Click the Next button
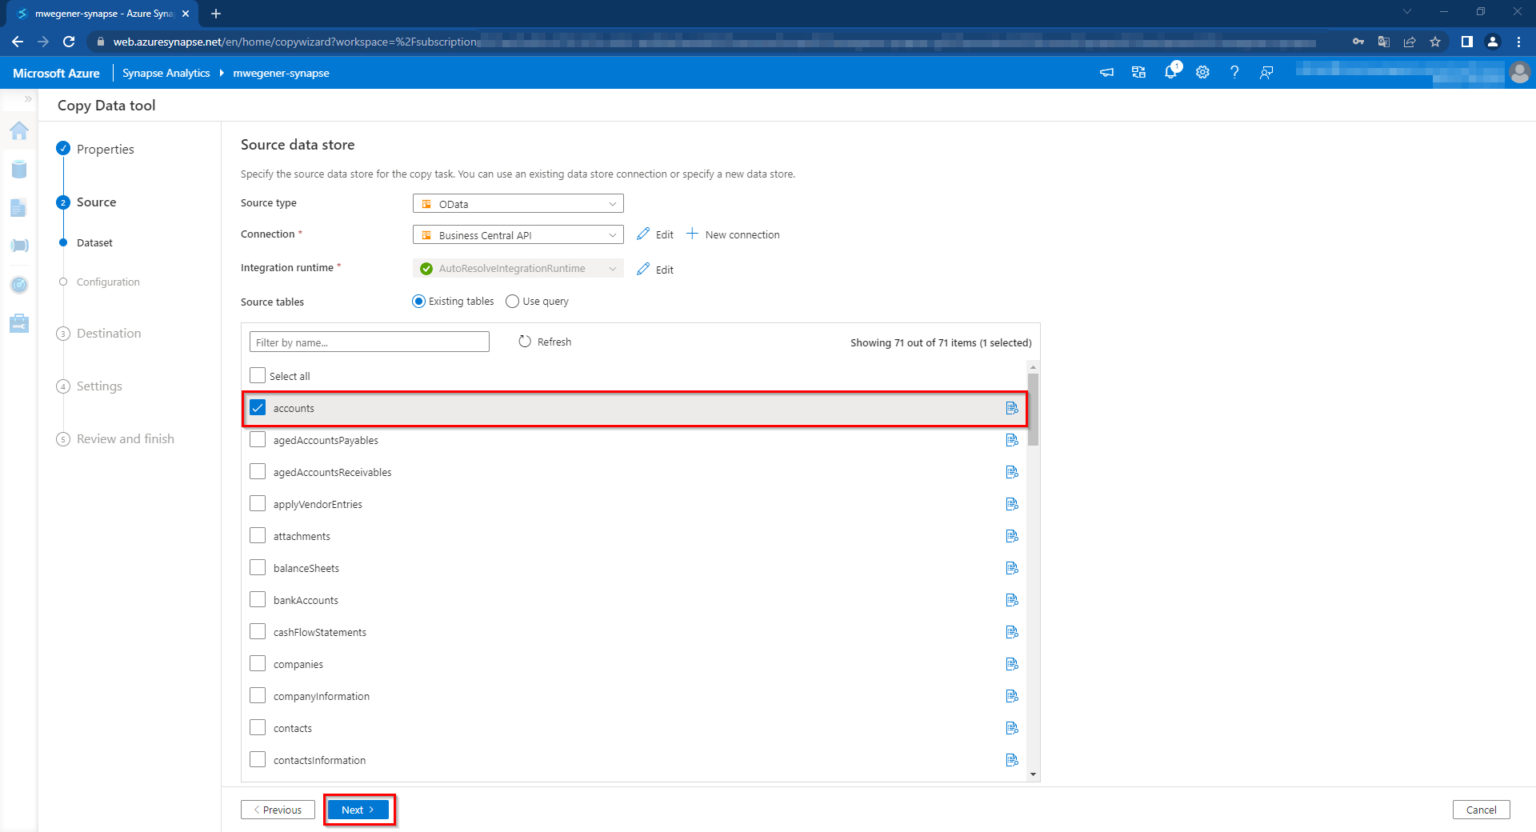Screen dimensions: 1536x832 point(358,809)
